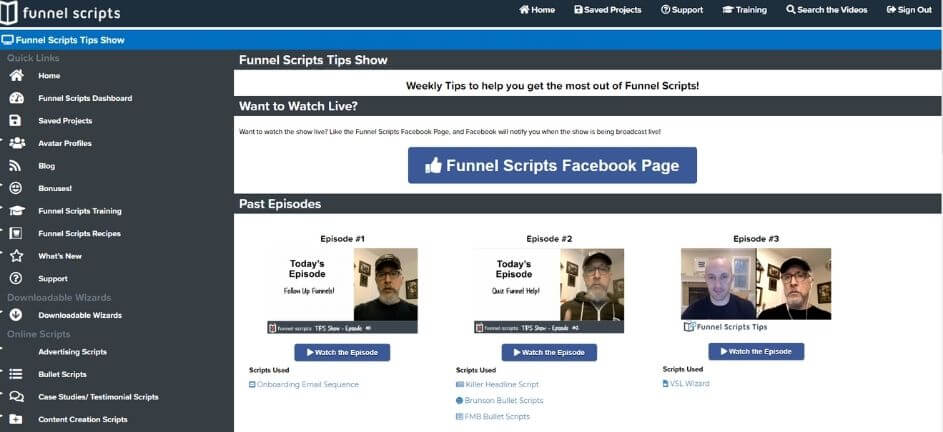This screenshot has height=432, width=943.
Task: Click the RSS feed icon for Blog
Action: tap(15, 166)
